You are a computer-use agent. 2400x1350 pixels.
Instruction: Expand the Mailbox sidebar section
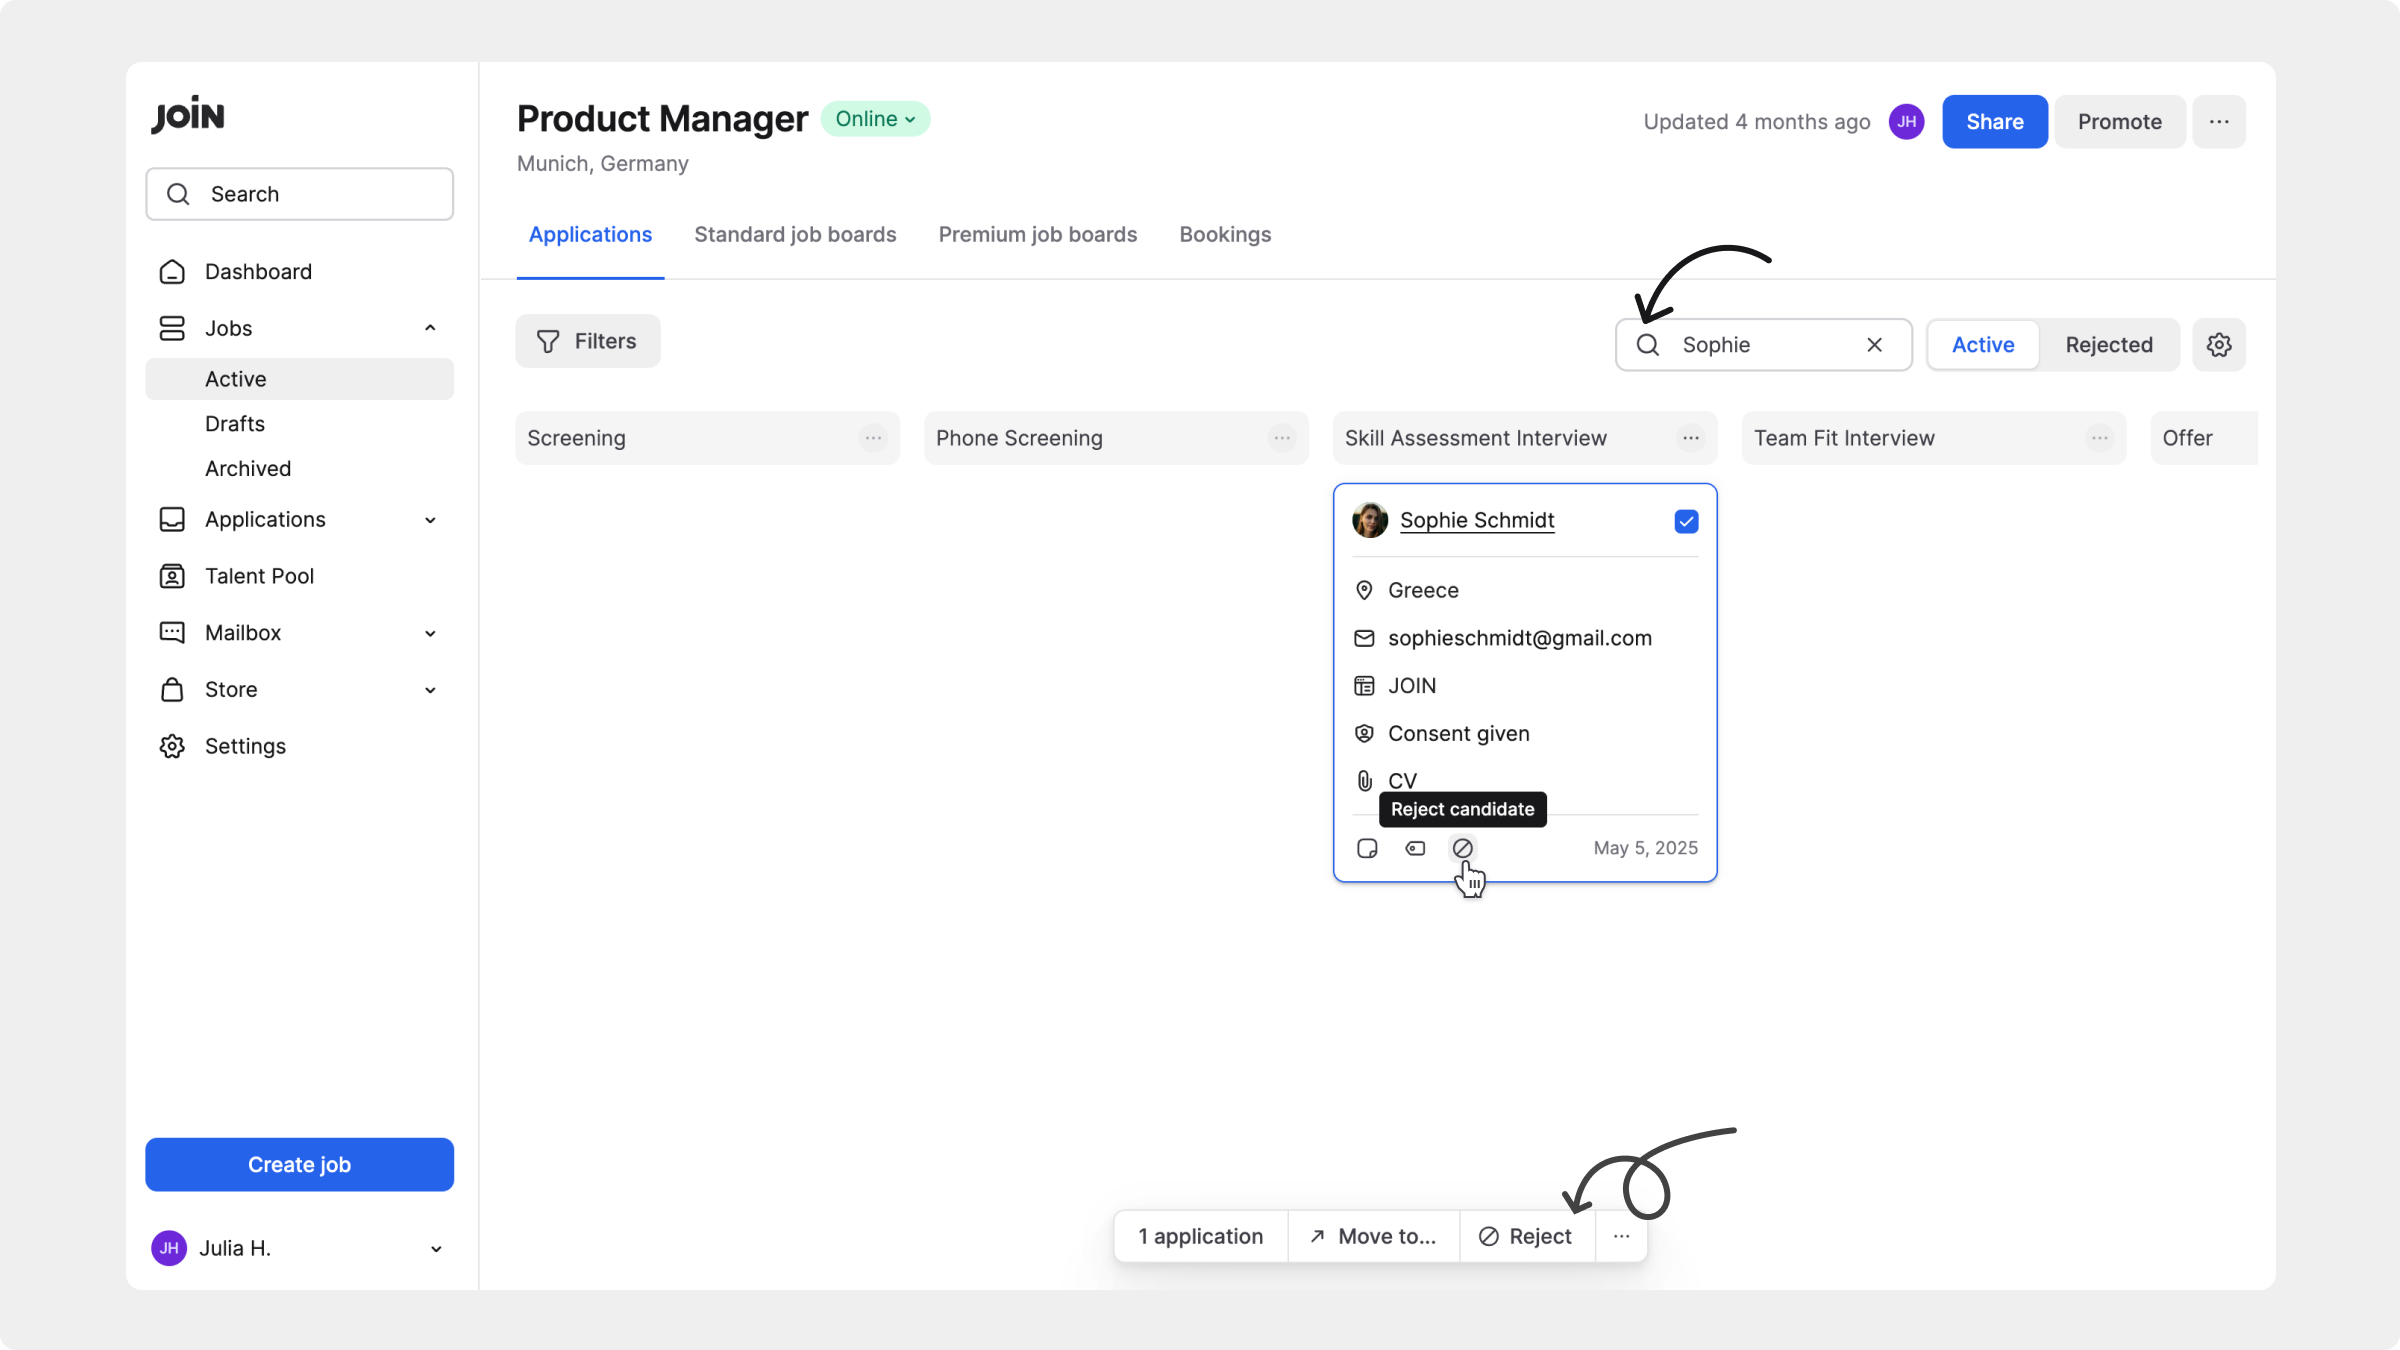(430, 633)
